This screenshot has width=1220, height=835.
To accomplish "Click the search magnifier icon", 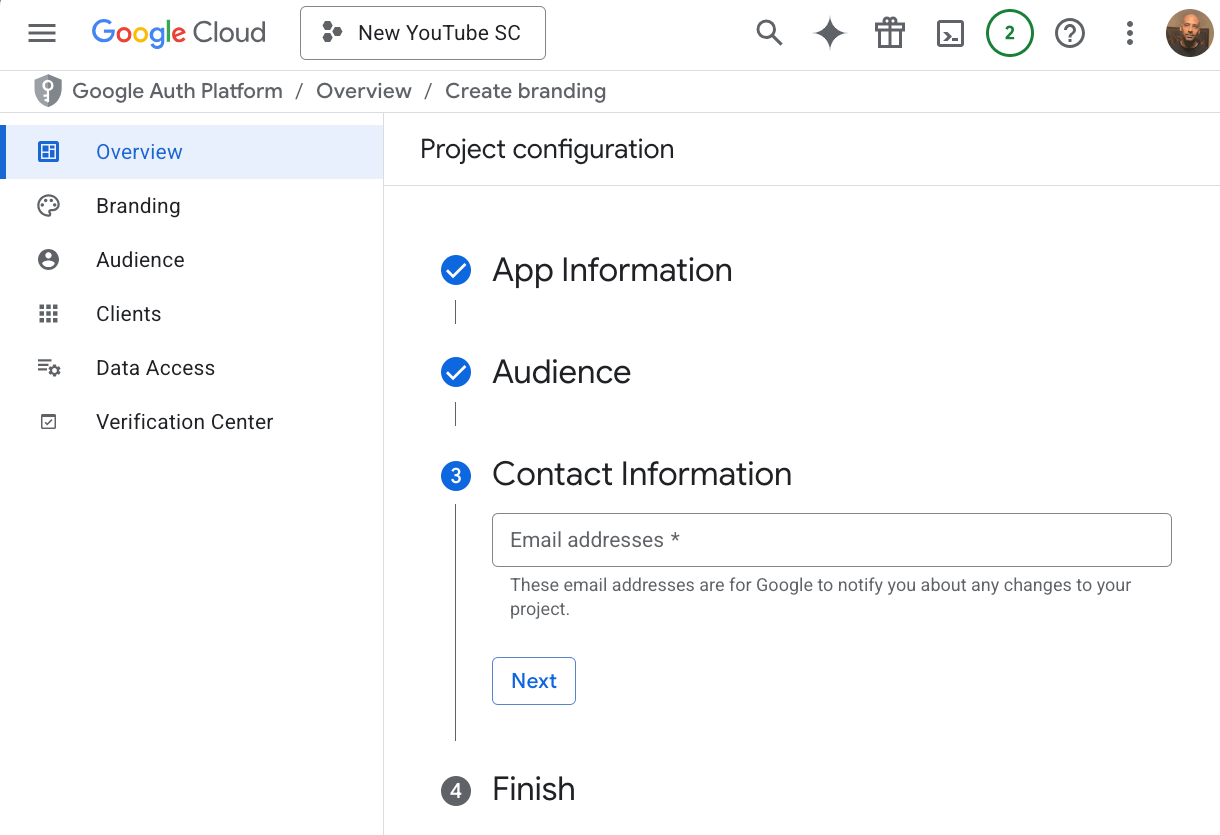I will (769, 33).
